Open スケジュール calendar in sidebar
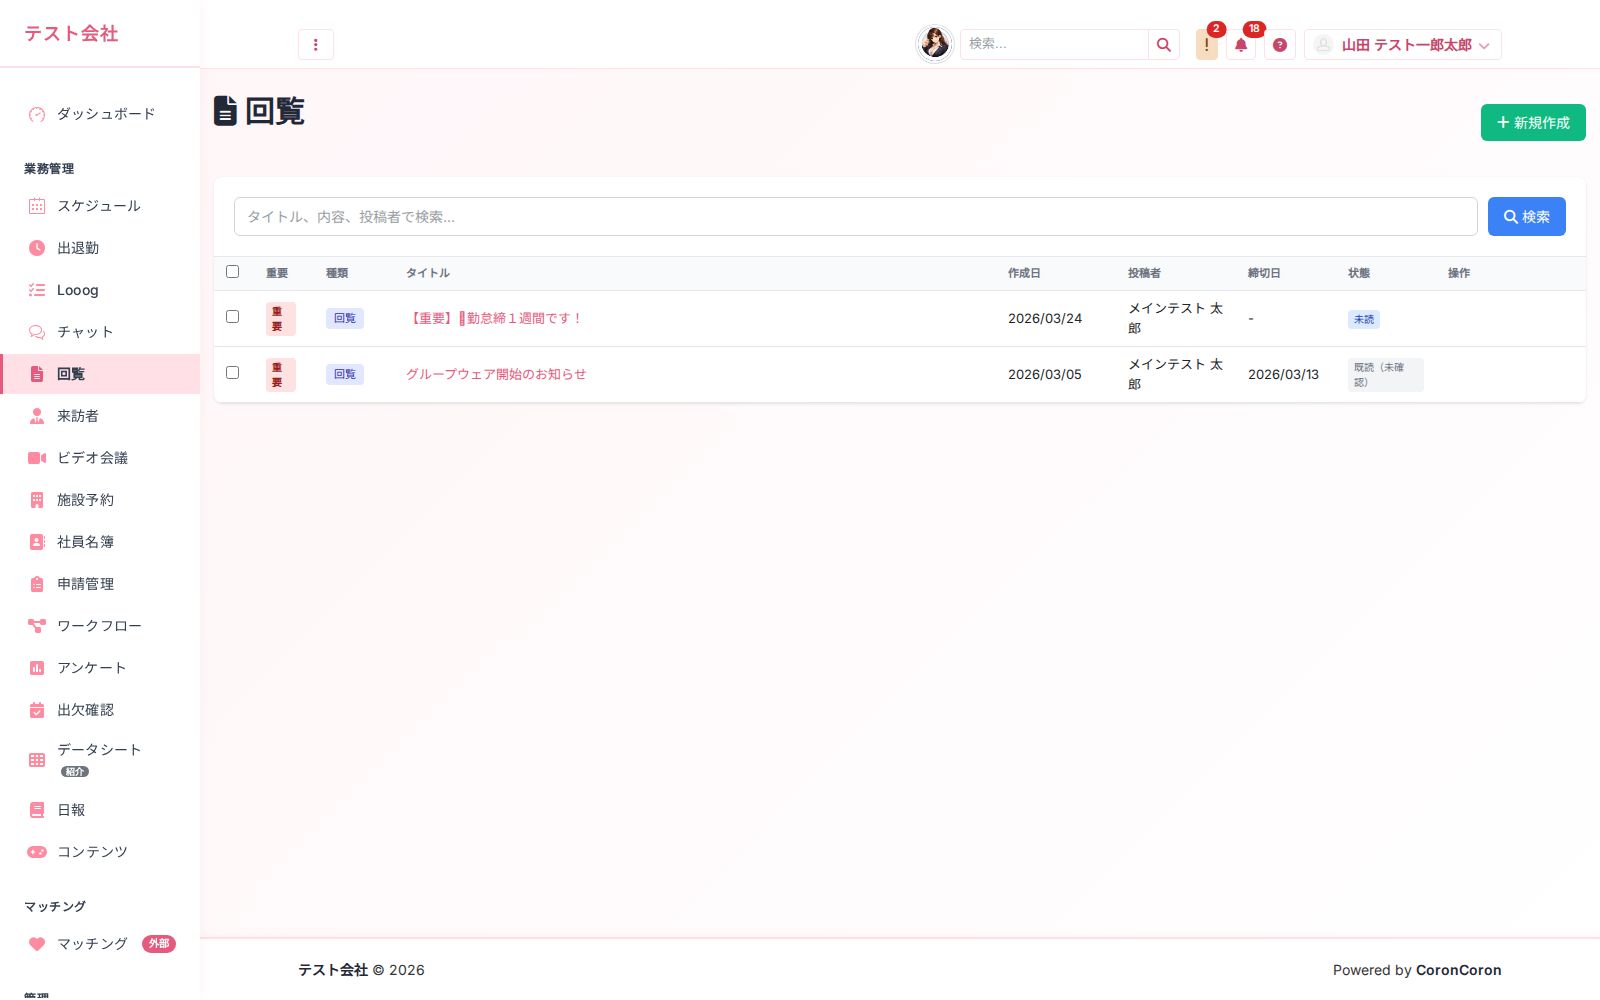Image resolution: width=1600 pixels, height=1000 pixels. pos(100,206)
